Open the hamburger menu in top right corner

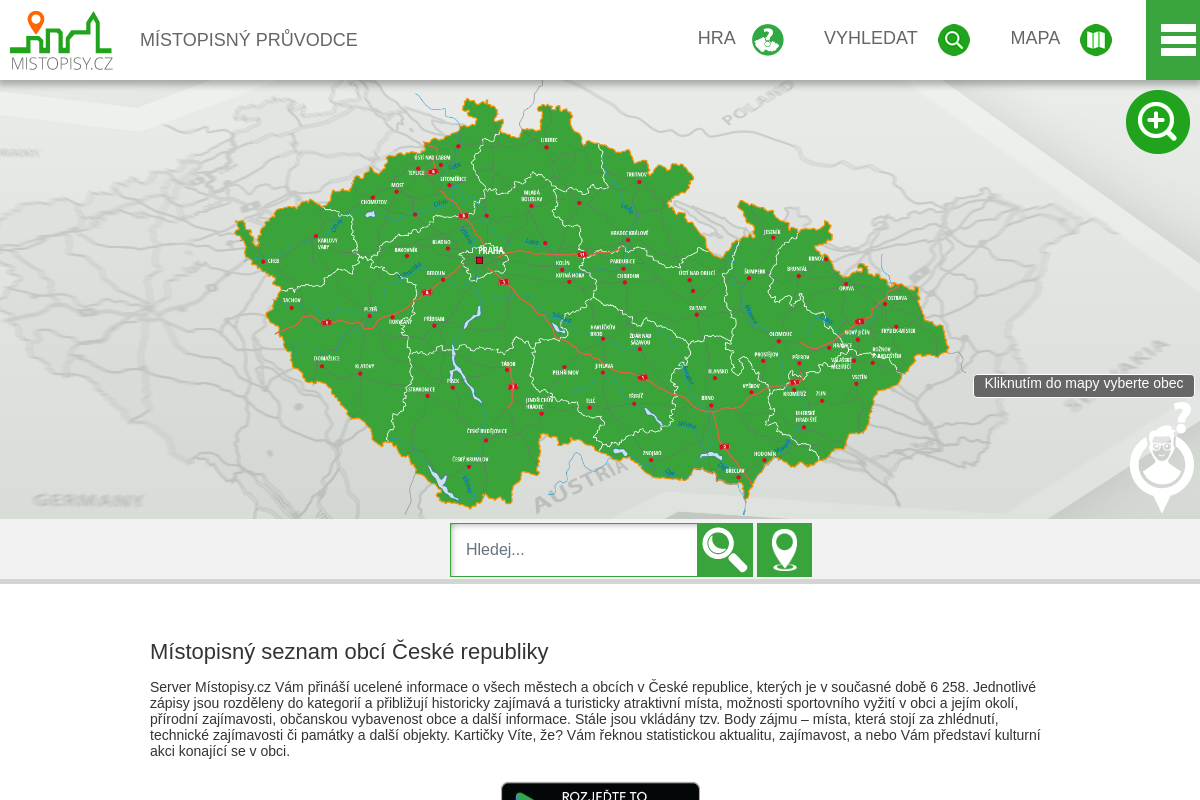[1177, 39]
